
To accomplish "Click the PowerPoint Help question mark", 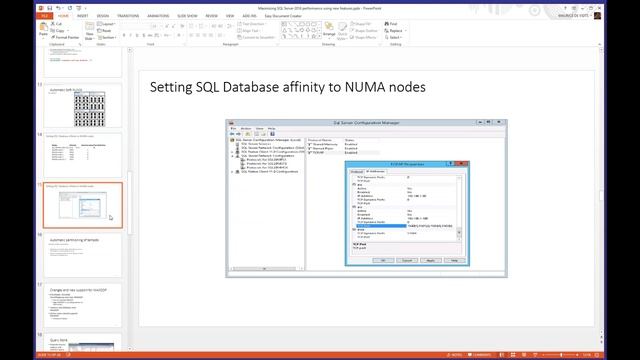I will click(x=565, y=8).
